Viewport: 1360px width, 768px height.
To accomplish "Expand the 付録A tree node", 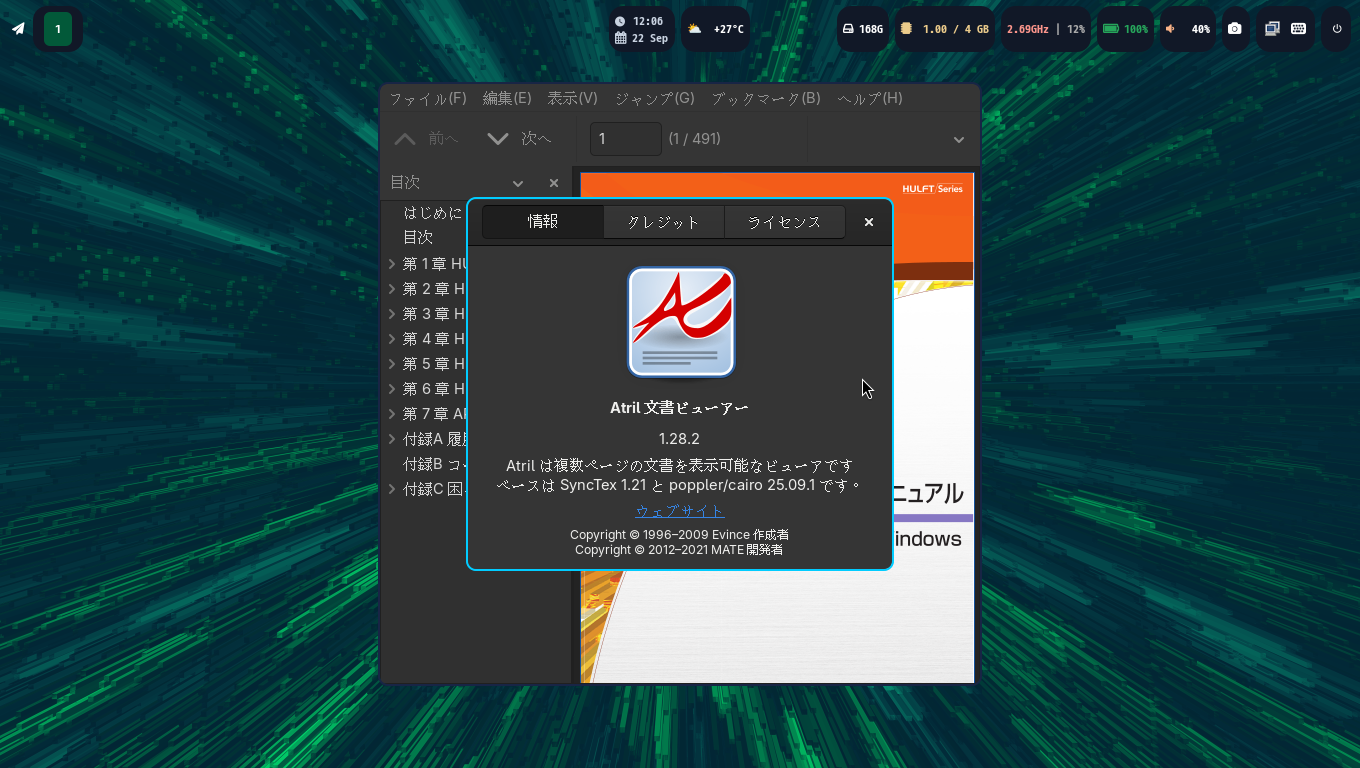I will [392, 439].
